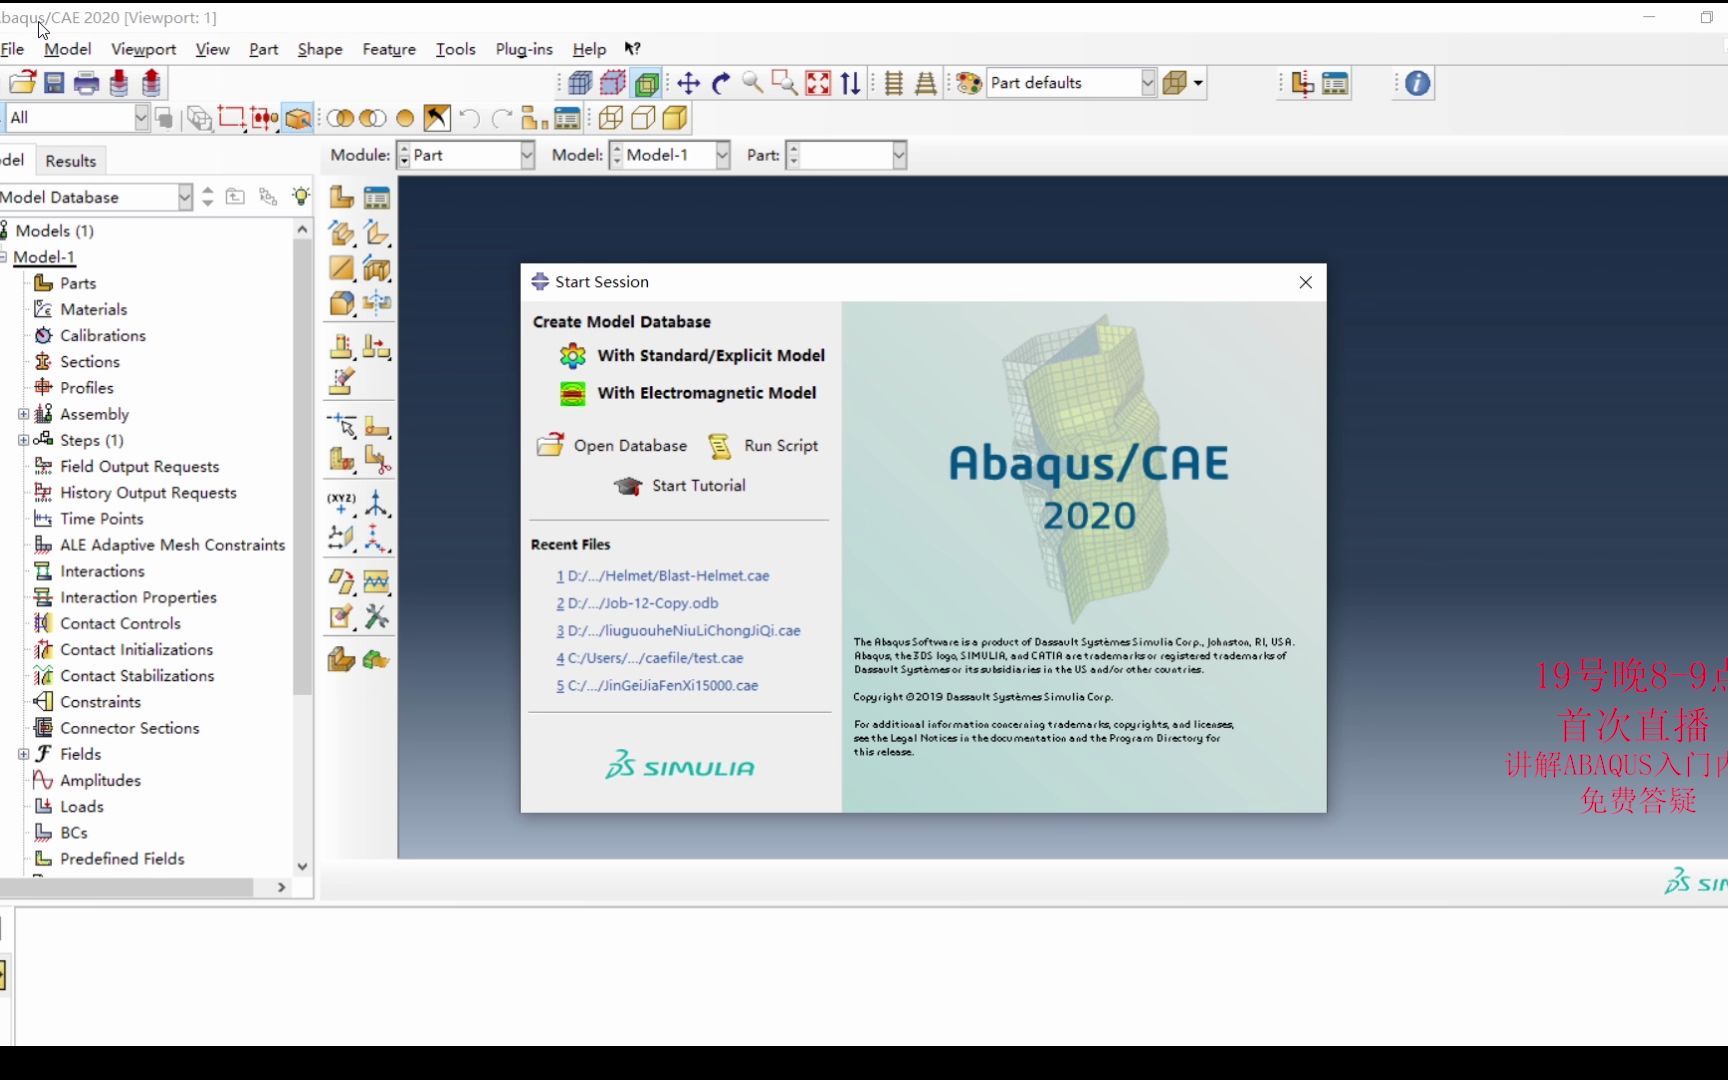Screen dimensions: 1728x1080
Task: Open the color code palette icon
Action: (x=968, y=83)
